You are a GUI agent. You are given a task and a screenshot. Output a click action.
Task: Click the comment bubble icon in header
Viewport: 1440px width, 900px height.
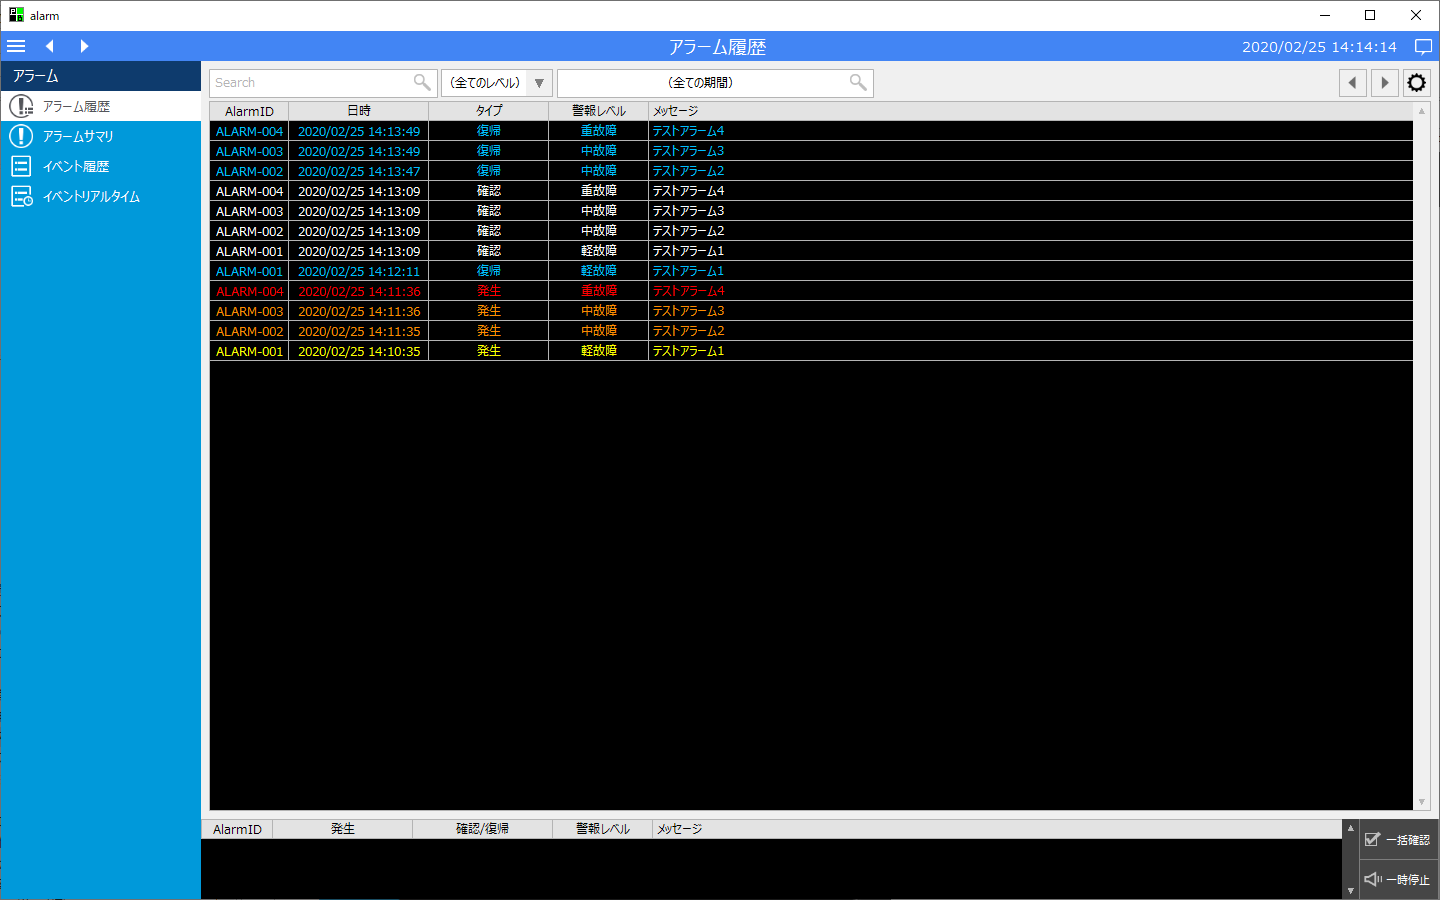tap(1423, 47)
